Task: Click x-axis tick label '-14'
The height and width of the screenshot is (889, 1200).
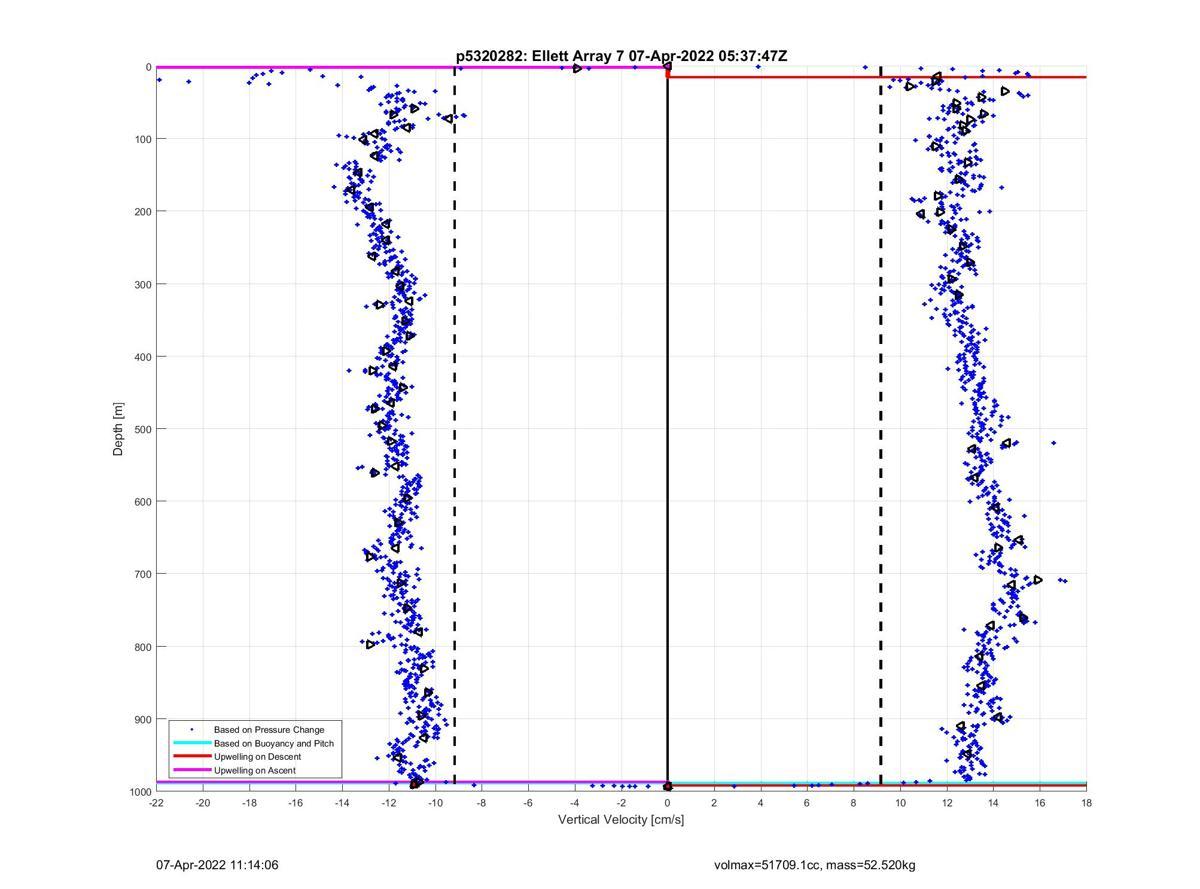Action: [342, 802]
